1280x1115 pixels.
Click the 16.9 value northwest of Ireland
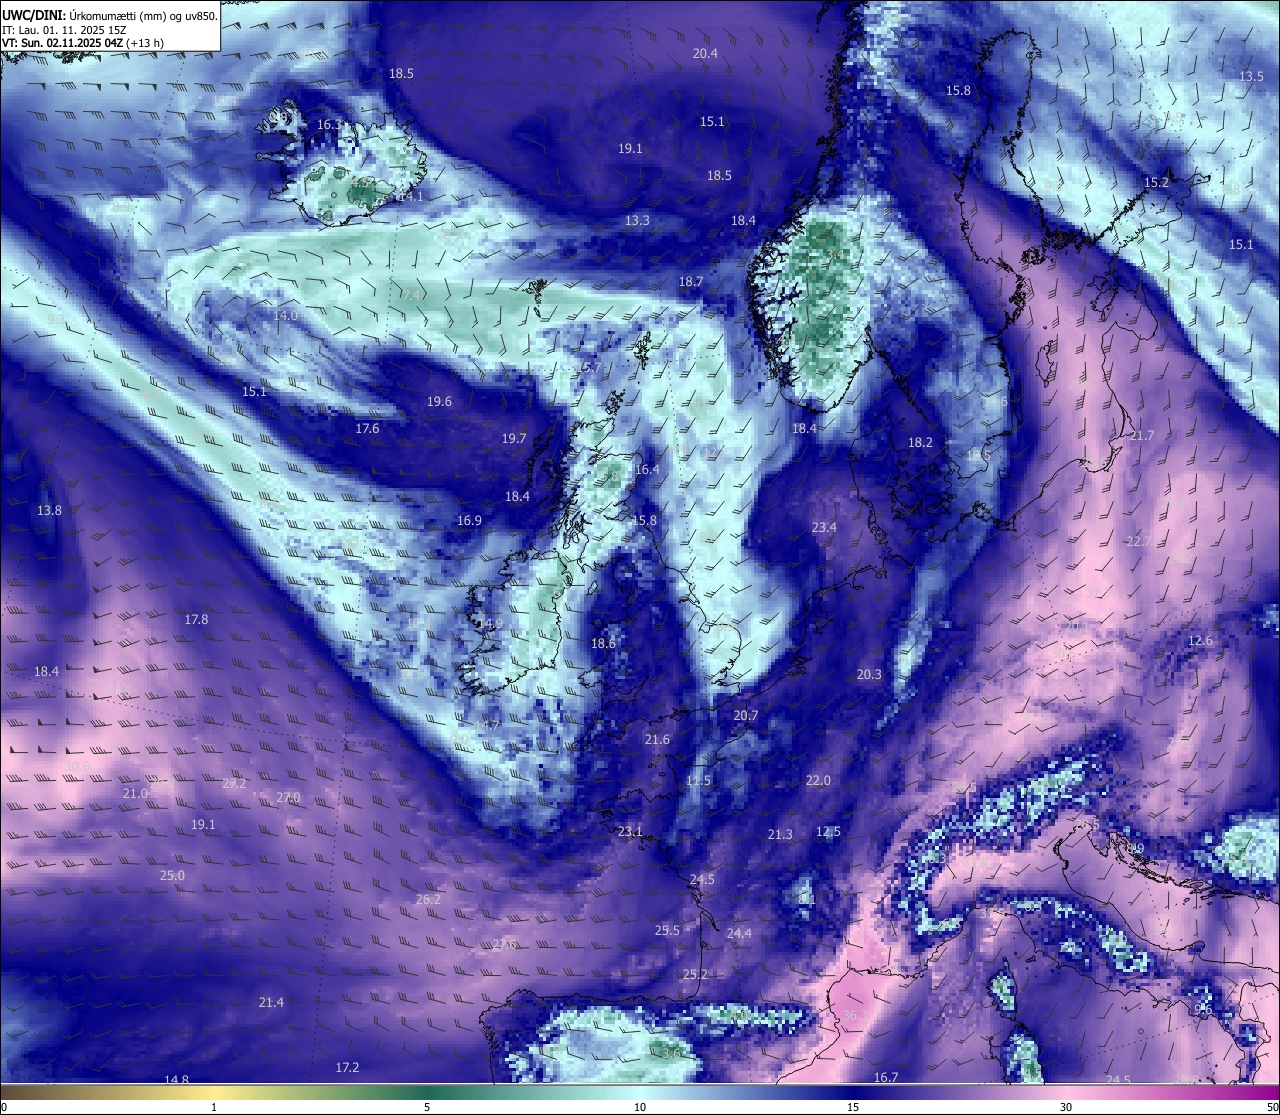pyautogui.click(x=469, y=520)
